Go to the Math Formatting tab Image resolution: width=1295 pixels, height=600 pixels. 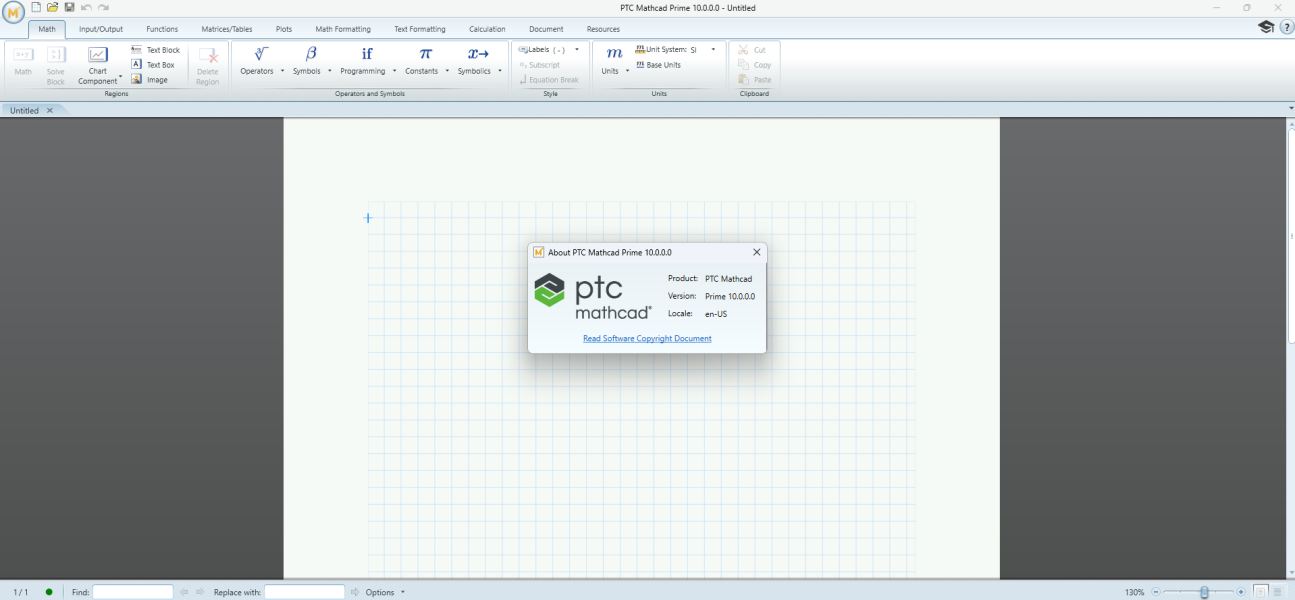pyautogui.click(x=343, y=29)
